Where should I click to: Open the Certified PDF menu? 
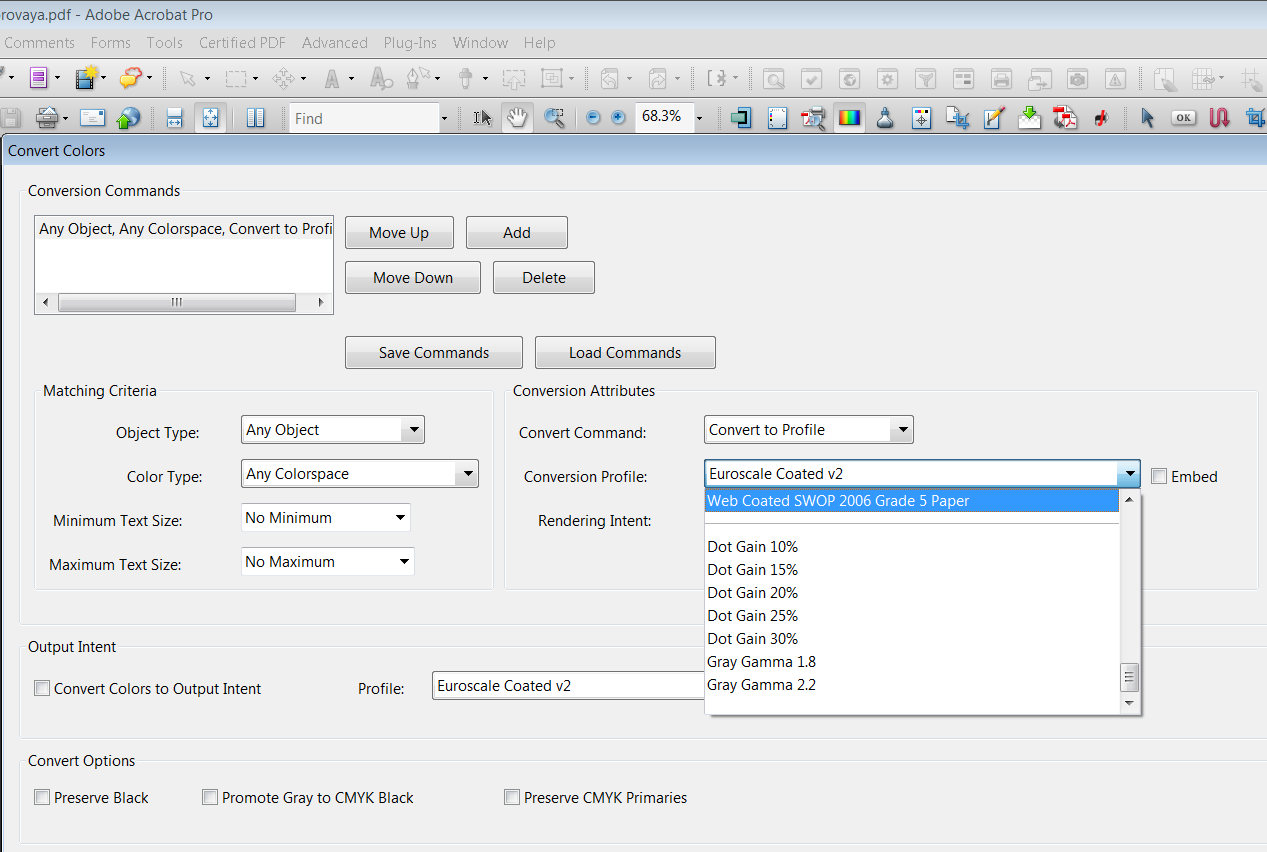coord(242,43)
